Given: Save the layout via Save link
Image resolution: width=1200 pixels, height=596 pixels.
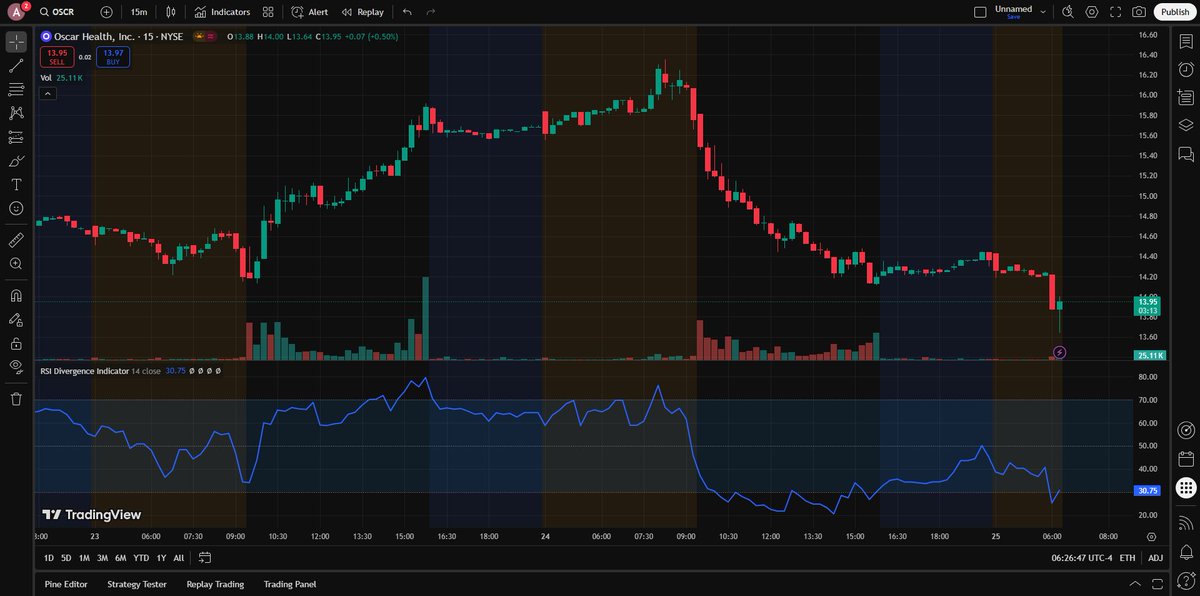Looking at the screenshot, I should coord(1013,17).
